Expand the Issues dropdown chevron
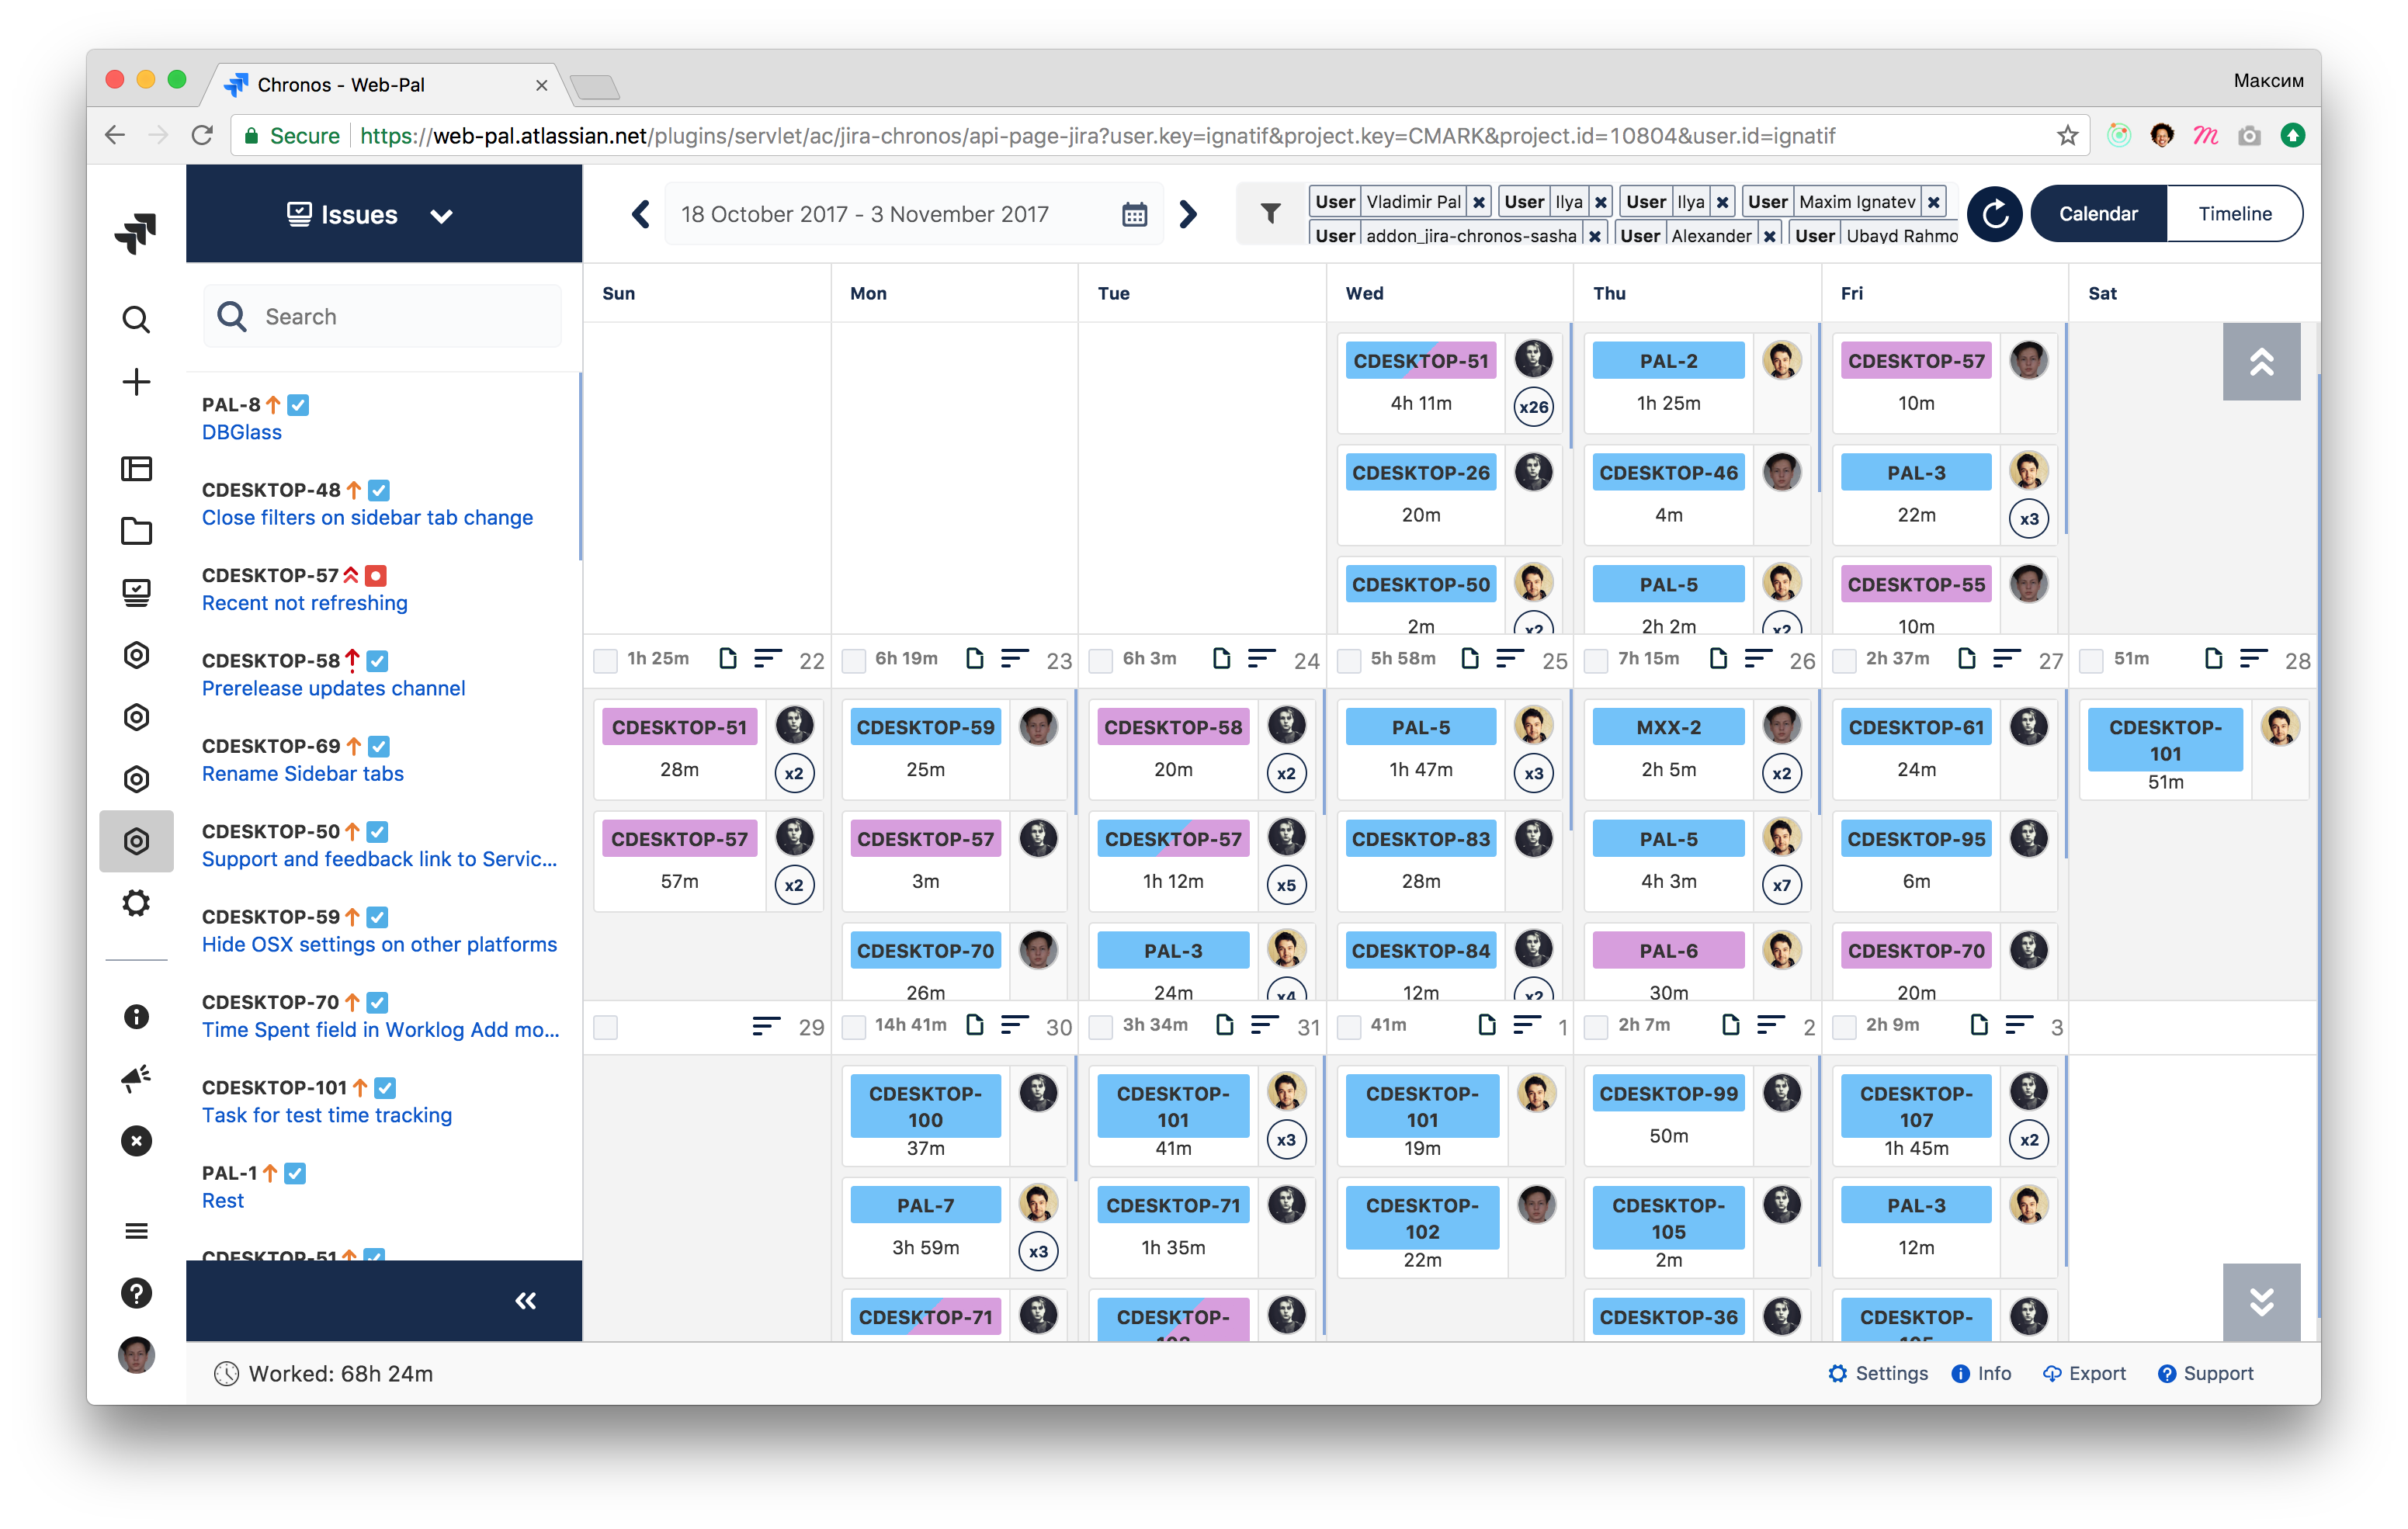 click(x=441, y=215)
